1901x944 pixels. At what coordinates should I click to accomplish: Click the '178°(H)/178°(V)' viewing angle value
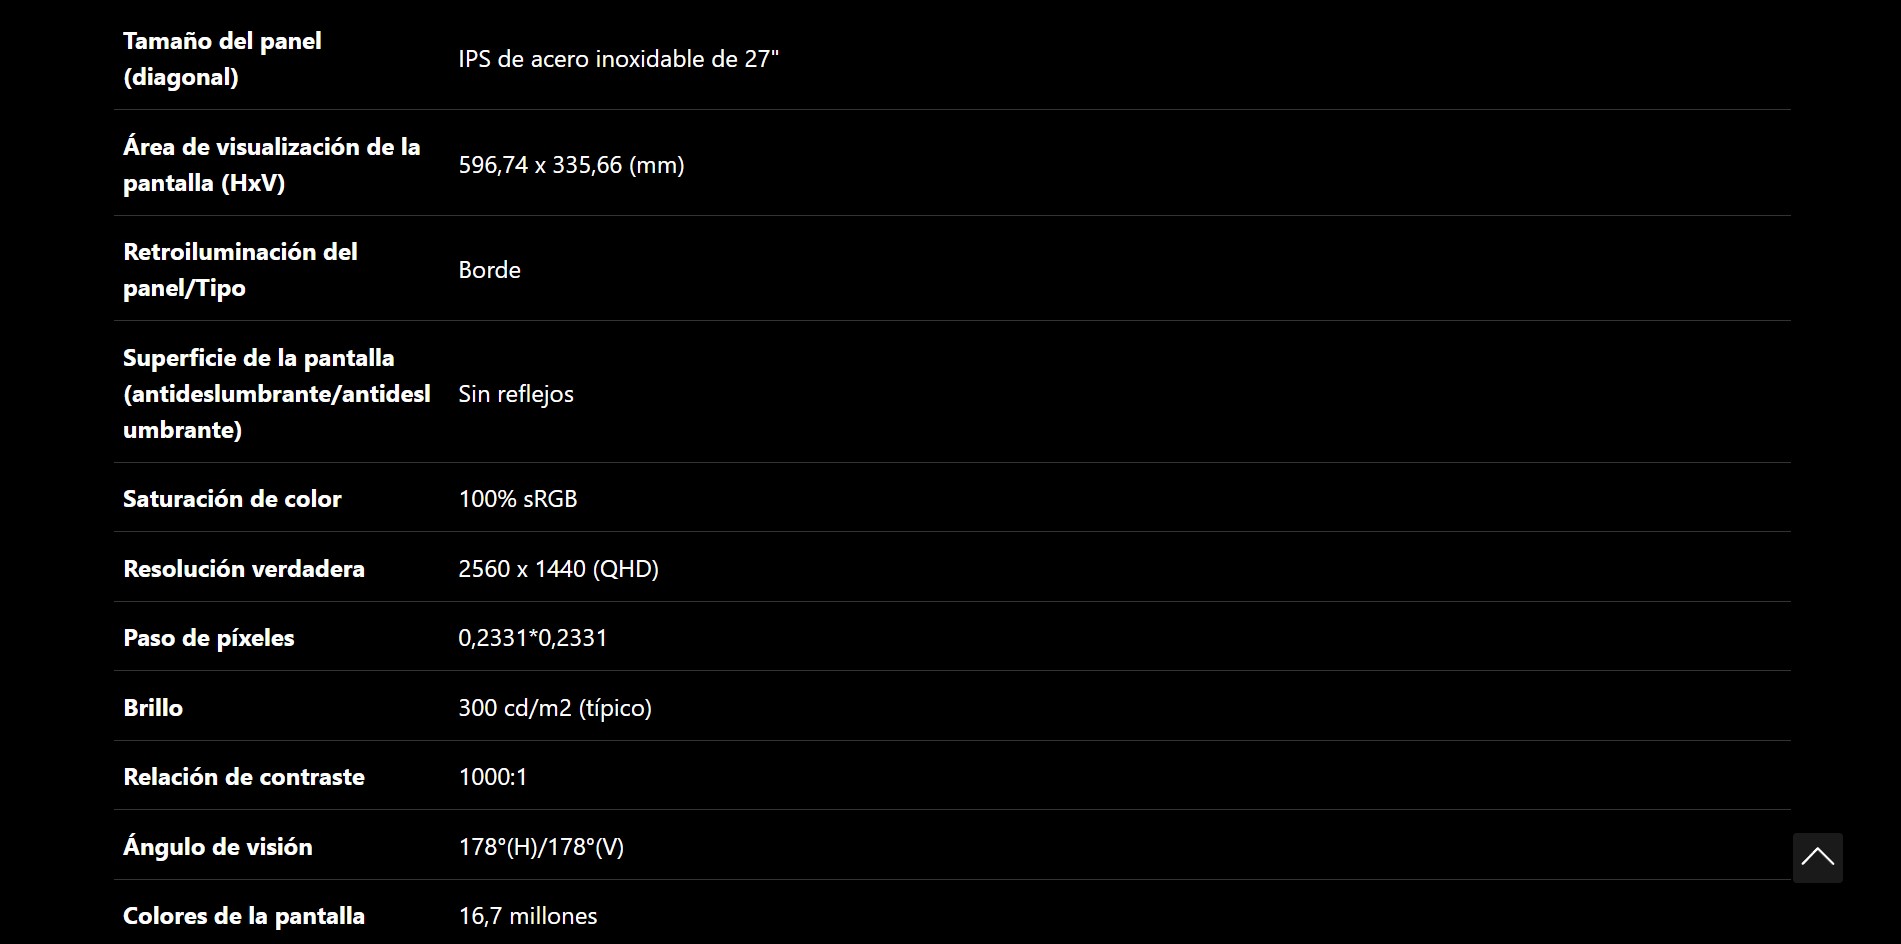coord(541,847)
